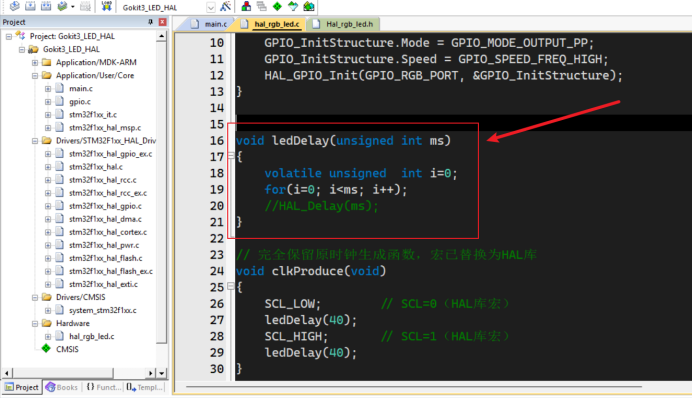Click line number 16 in editor gutter
The image size is (692, 399).
tap(217, 141)
